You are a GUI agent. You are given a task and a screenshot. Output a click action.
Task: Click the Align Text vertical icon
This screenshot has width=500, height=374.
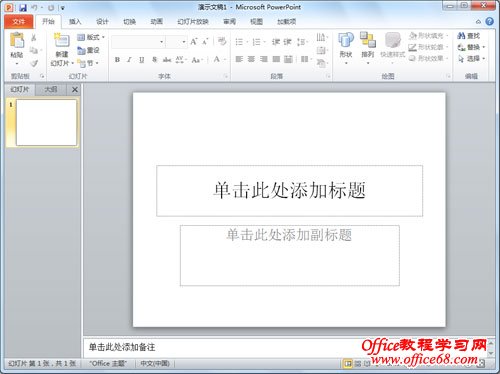tap(321, 50)
